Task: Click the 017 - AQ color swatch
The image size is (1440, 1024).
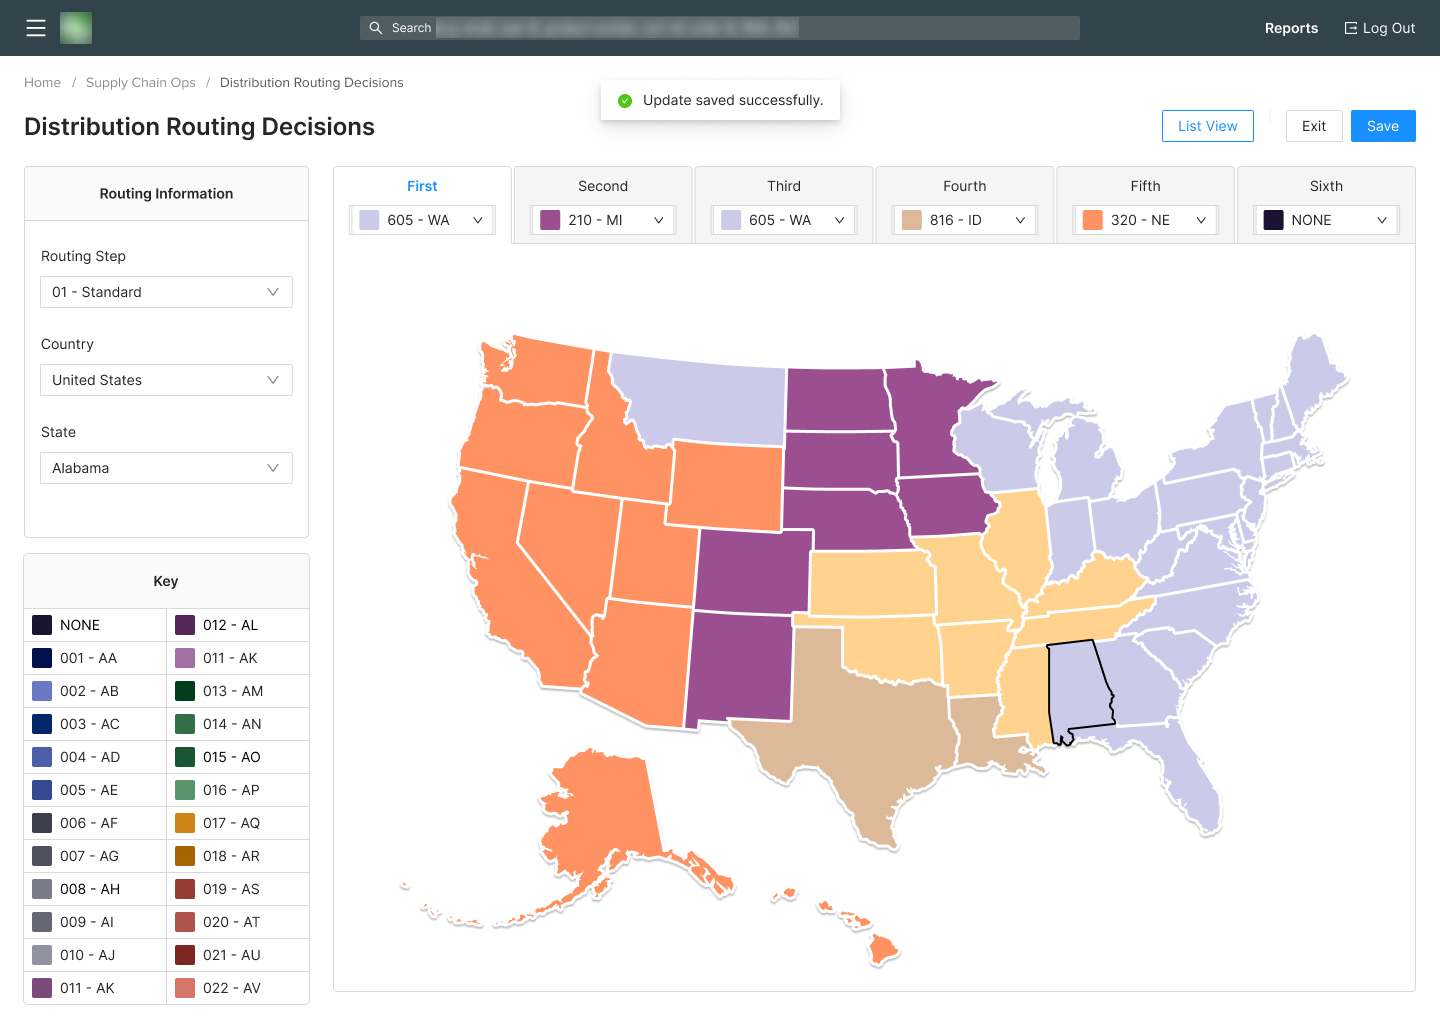Action: coord(185,823)
